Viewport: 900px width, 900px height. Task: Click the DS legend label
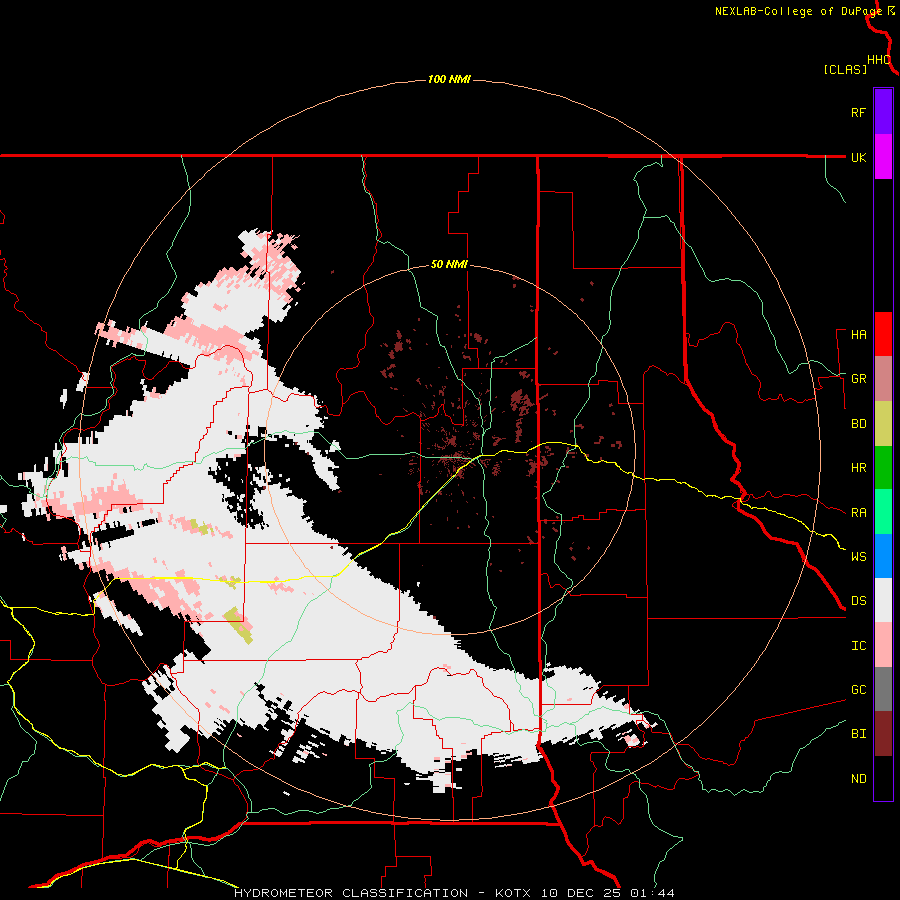(x=859, y=601)
